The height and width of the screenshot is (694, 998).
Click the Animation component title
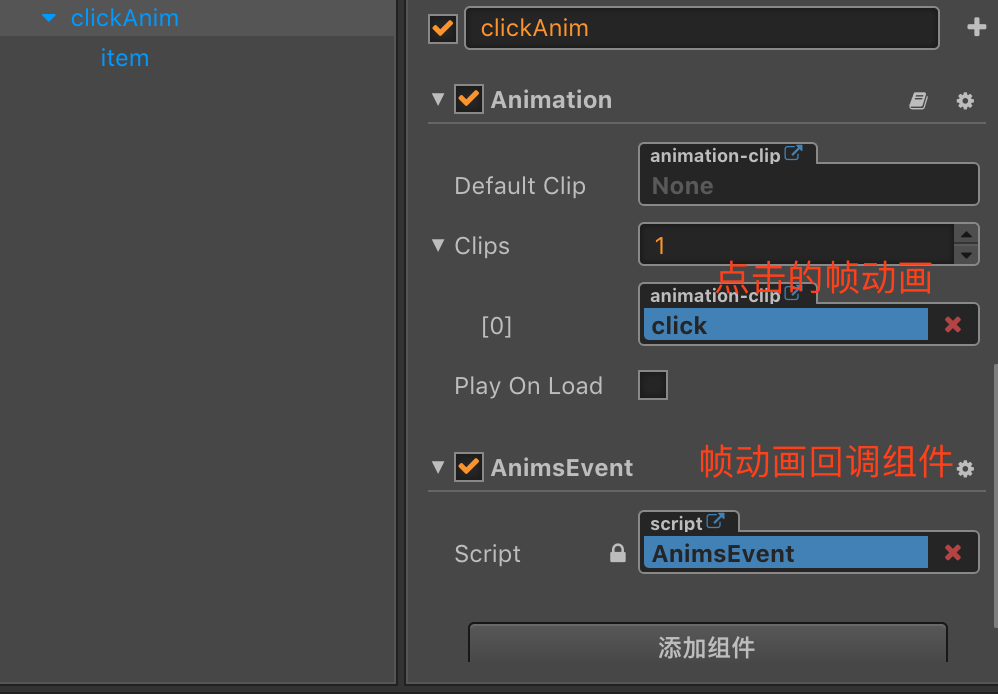tap(551, 100)
